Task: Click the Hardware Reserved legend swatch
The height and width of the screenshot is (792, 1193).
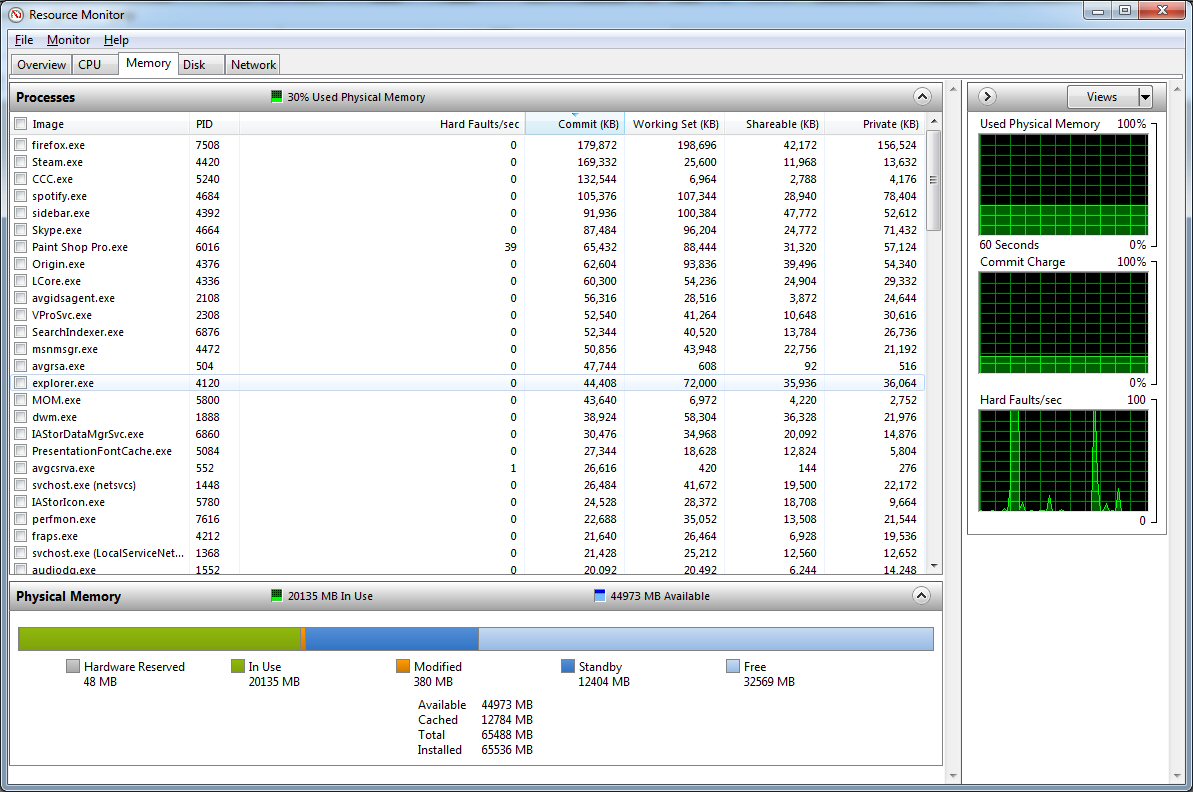Action: (73, 666)
